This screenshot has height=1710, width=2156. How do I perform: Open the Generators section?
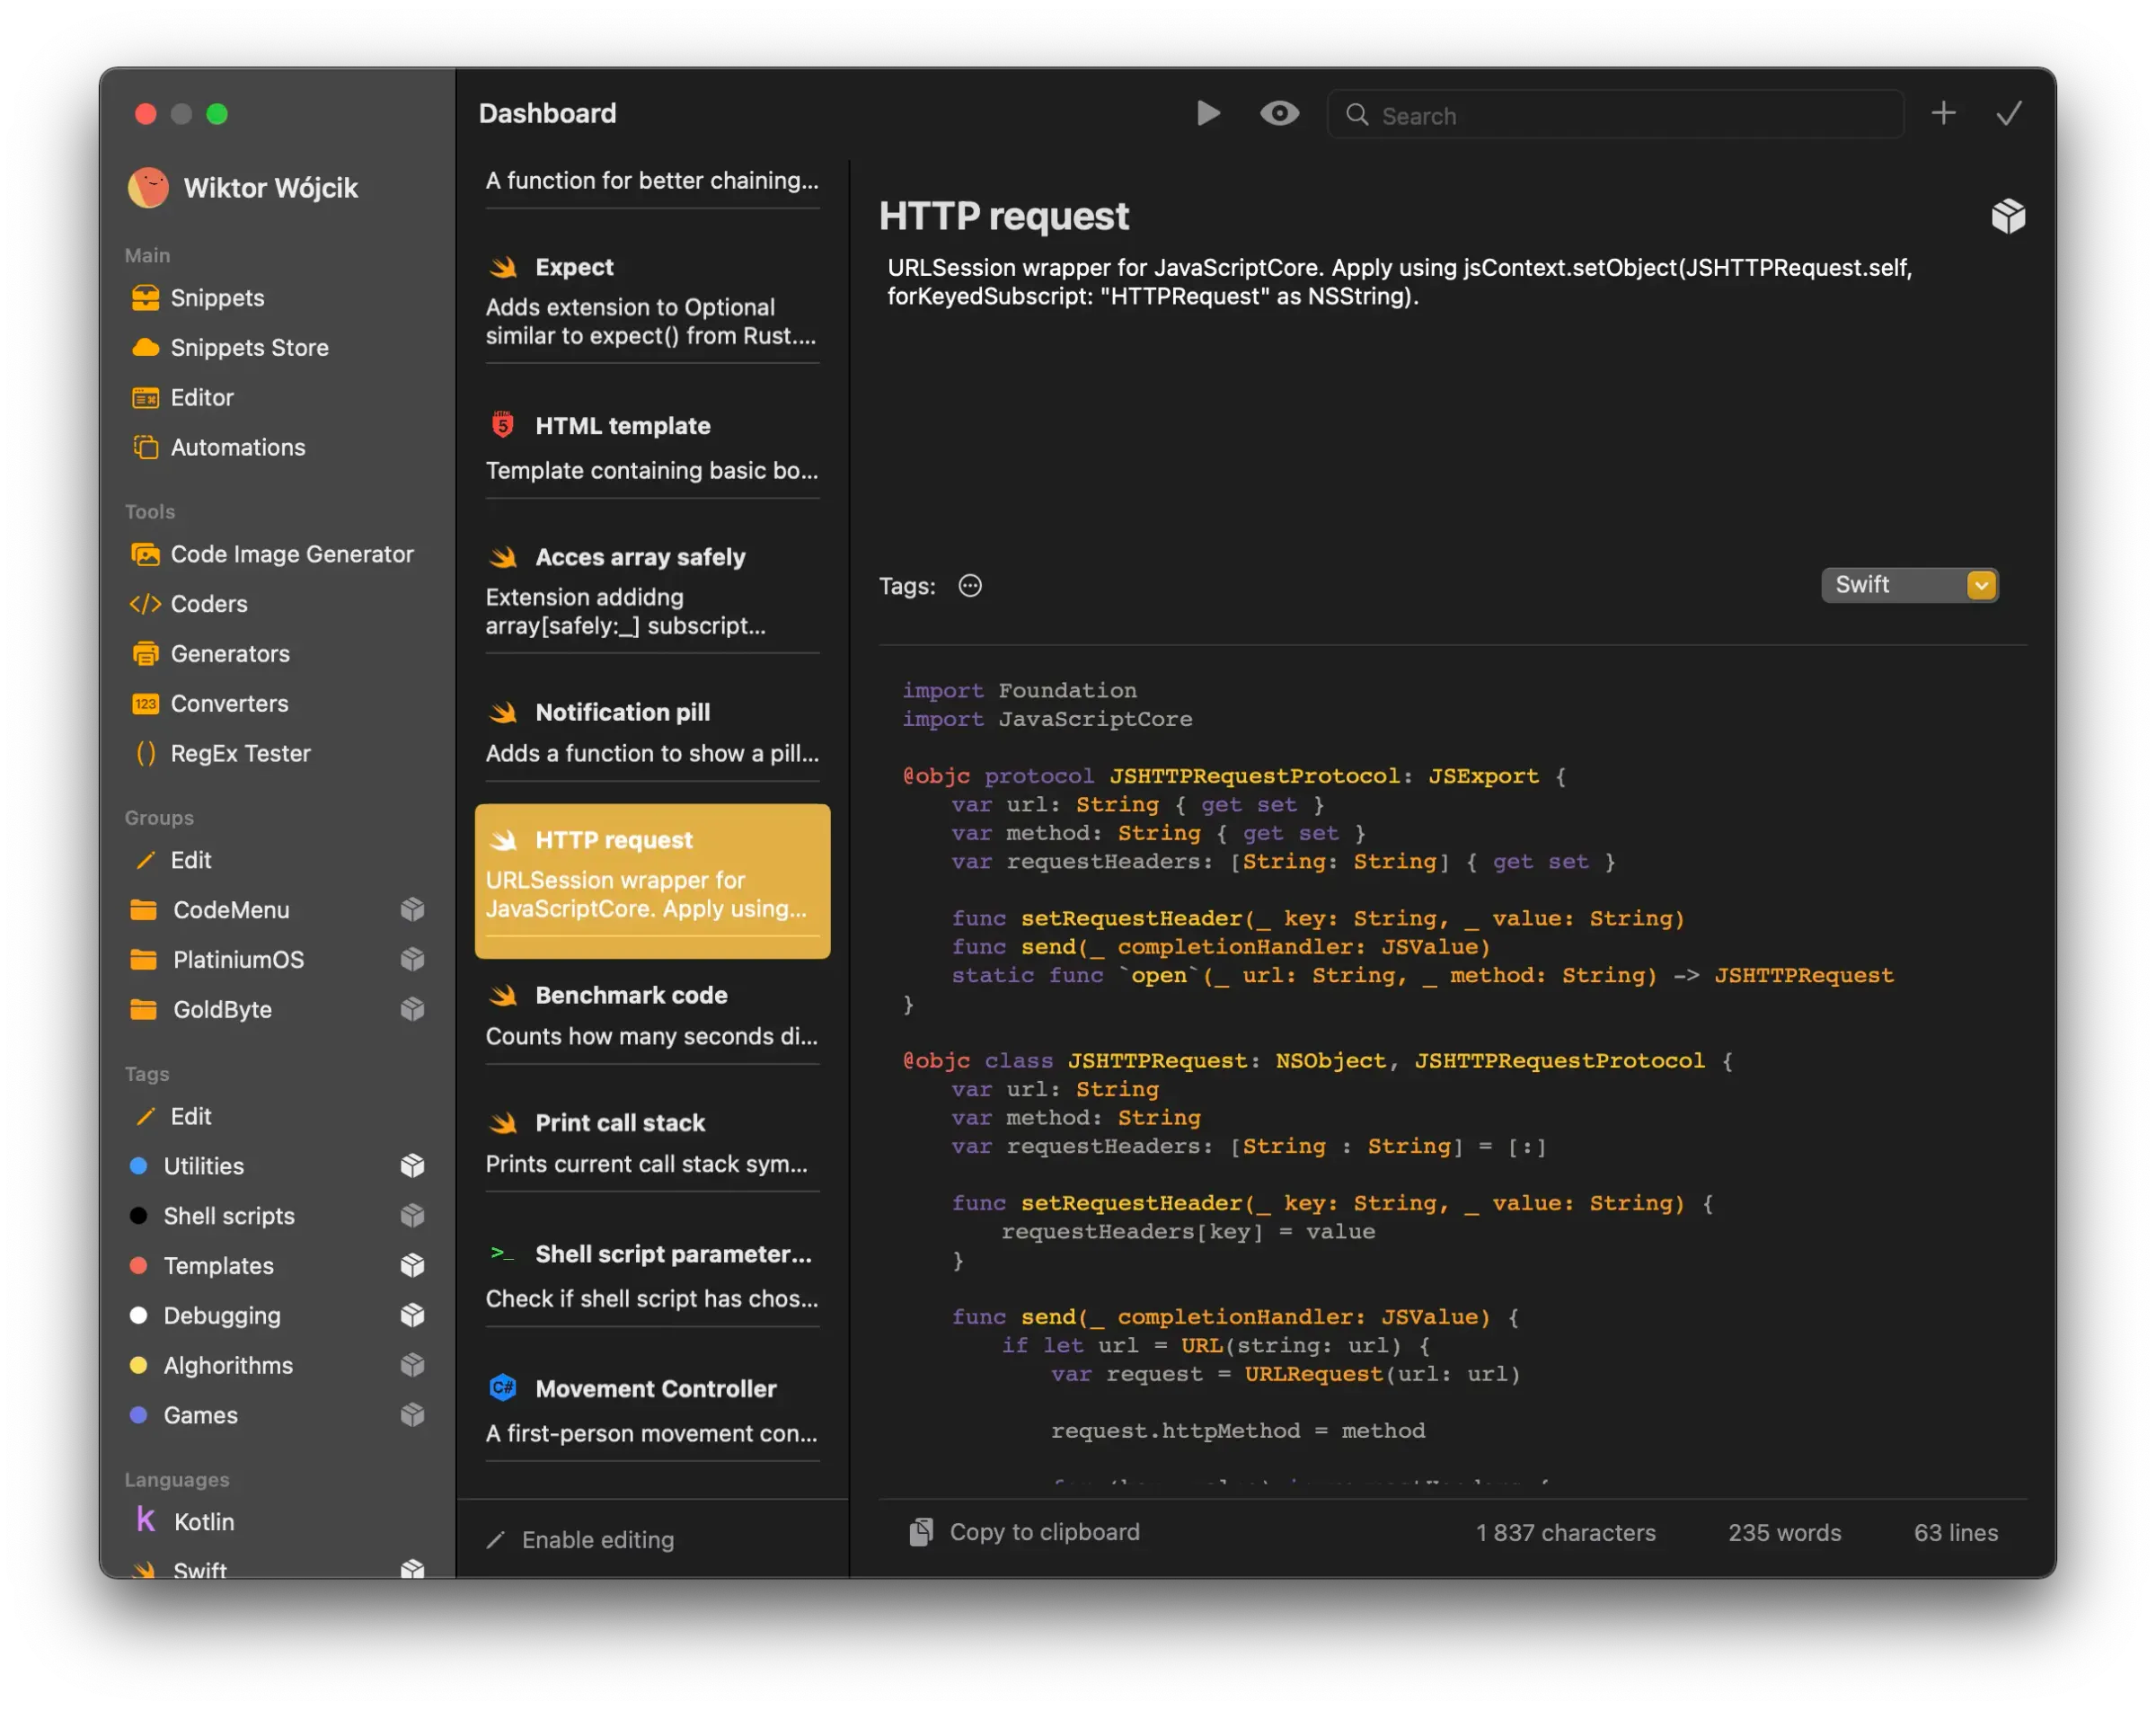[229, 653]
